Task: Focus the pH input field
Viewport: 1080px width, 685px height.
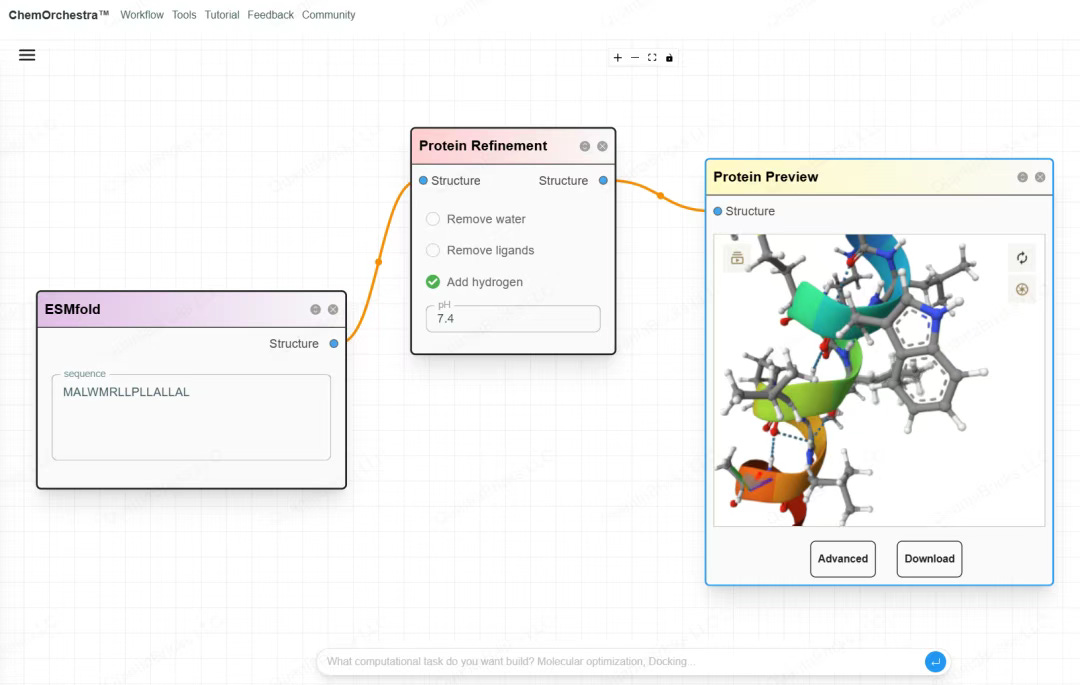Action: [513, 319]
